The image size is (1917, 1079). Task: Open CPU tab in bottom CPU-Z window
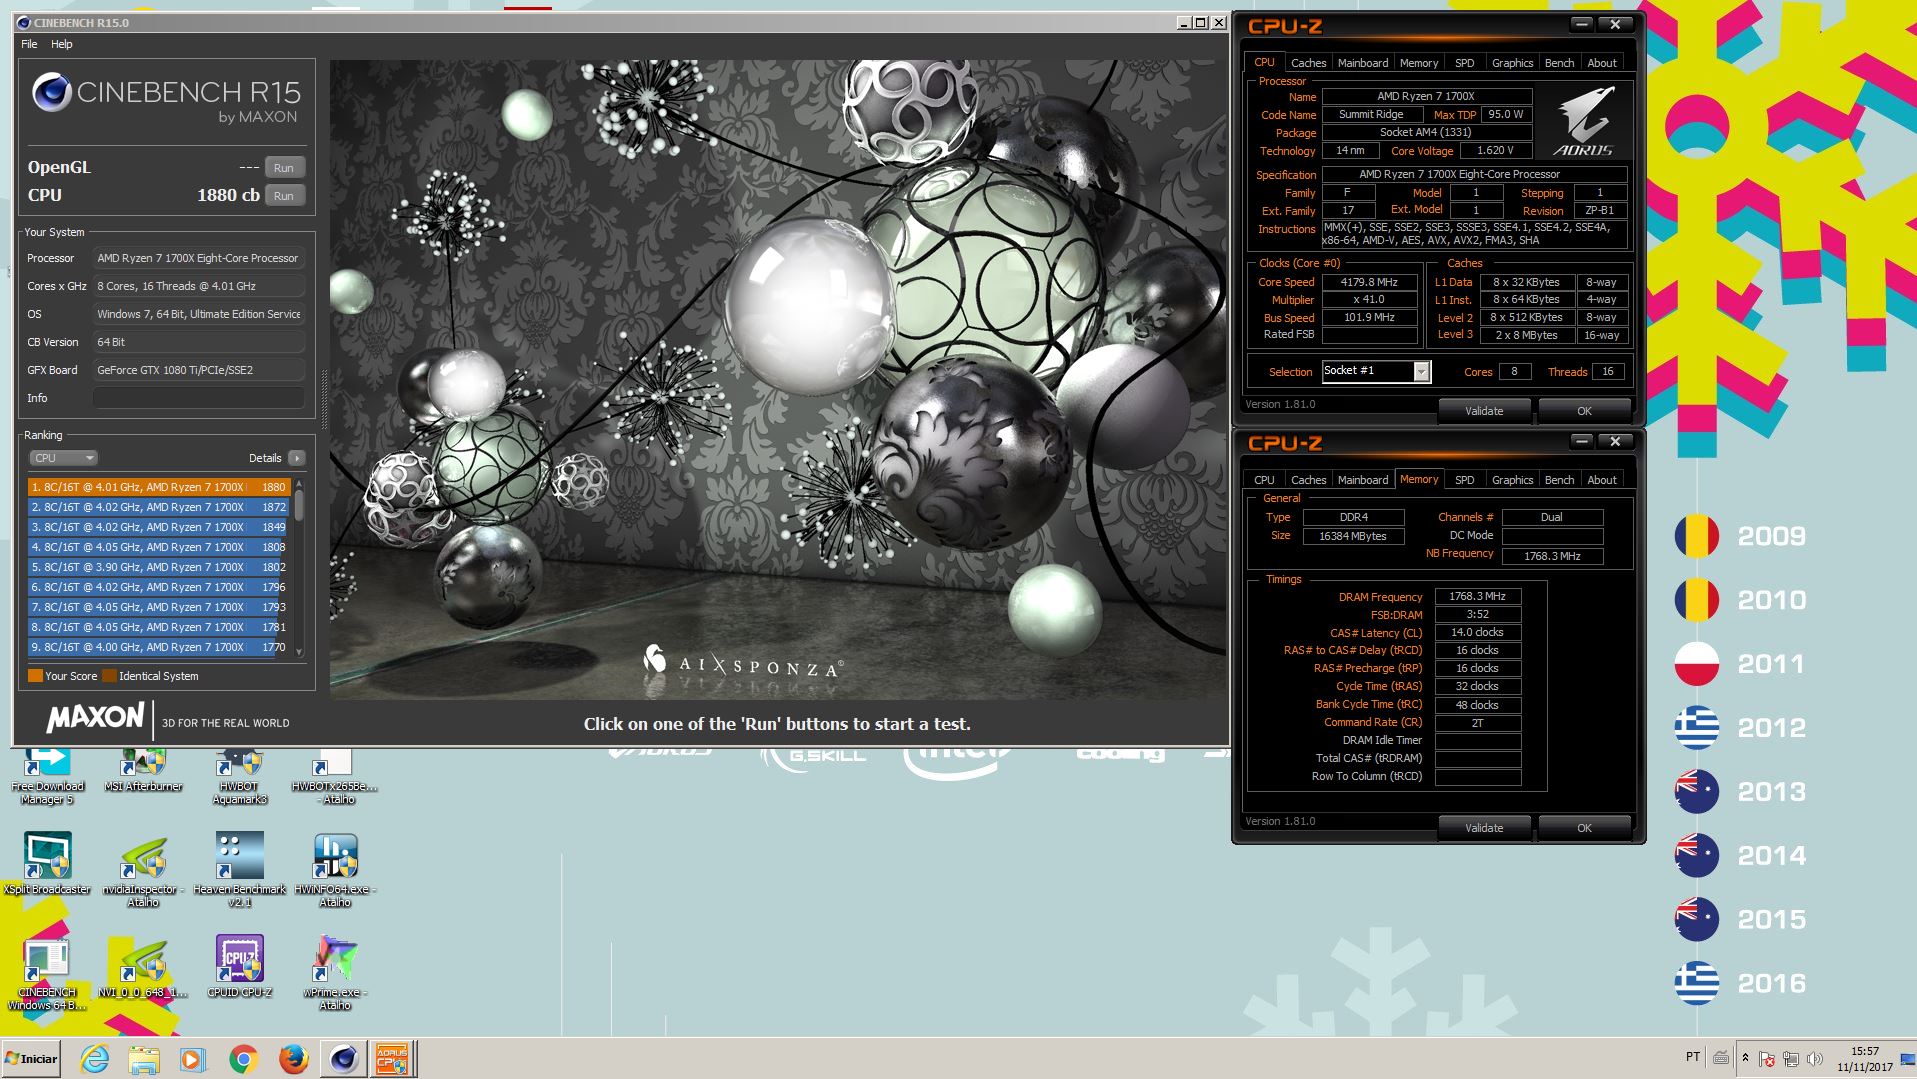(1264, 480)
